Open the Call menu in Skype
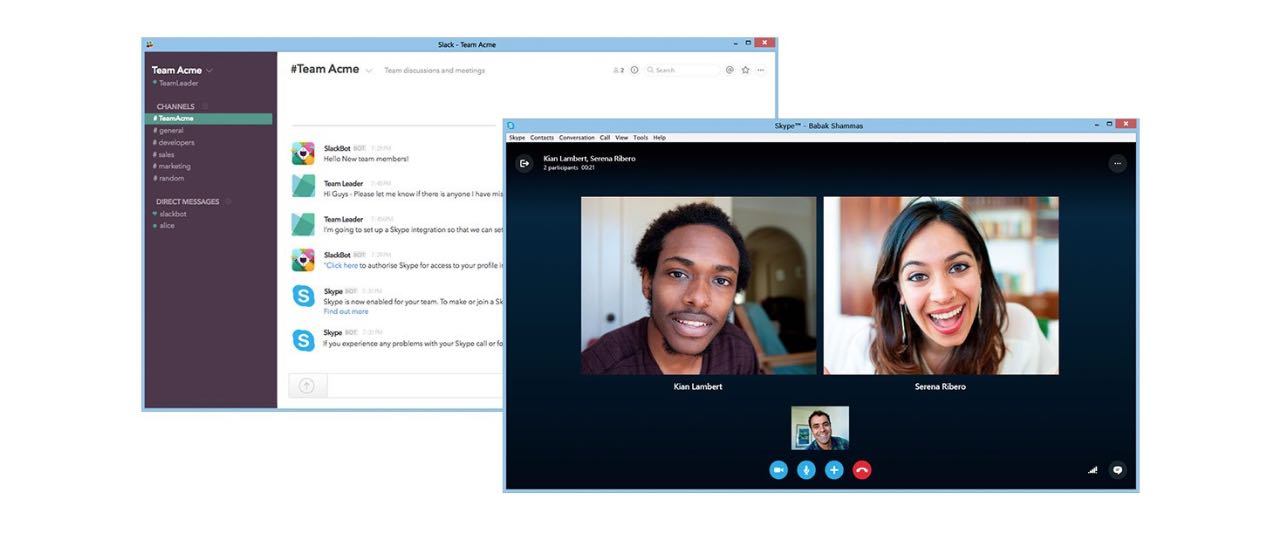Image resolution: width=1280 pixels, height=548 pixels. click(x=605, y=137)
